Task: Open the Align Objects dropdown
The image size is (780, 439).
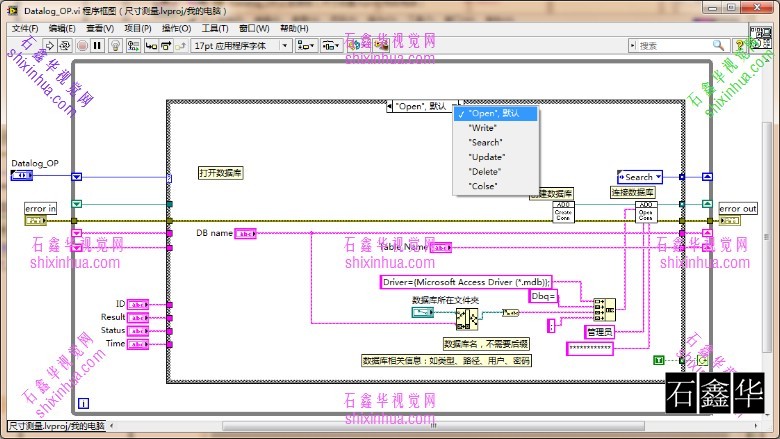Action: (x=304, y=45)
